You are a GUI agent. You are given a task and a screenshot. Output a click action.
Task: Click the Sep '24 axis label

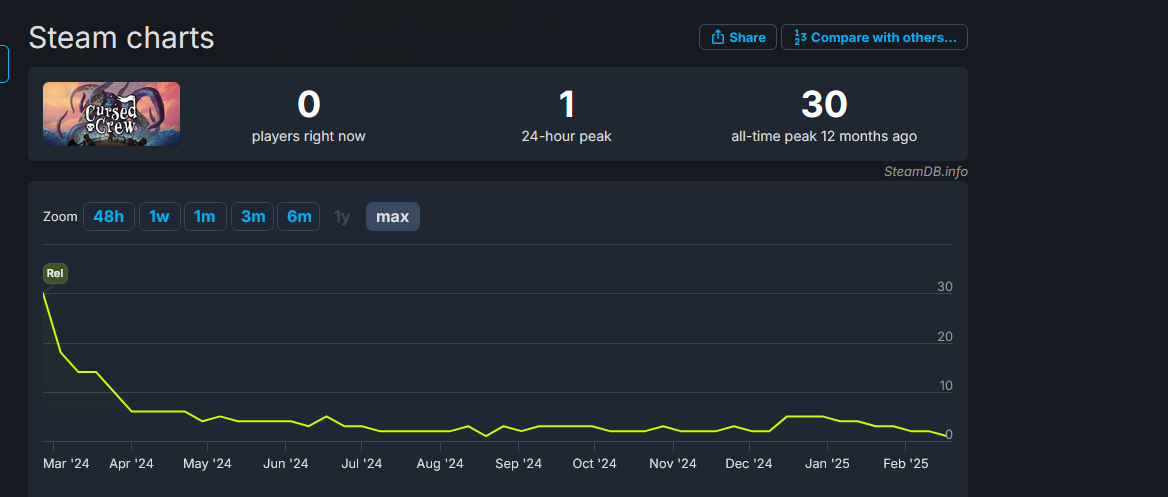click(x=518, y=463)
